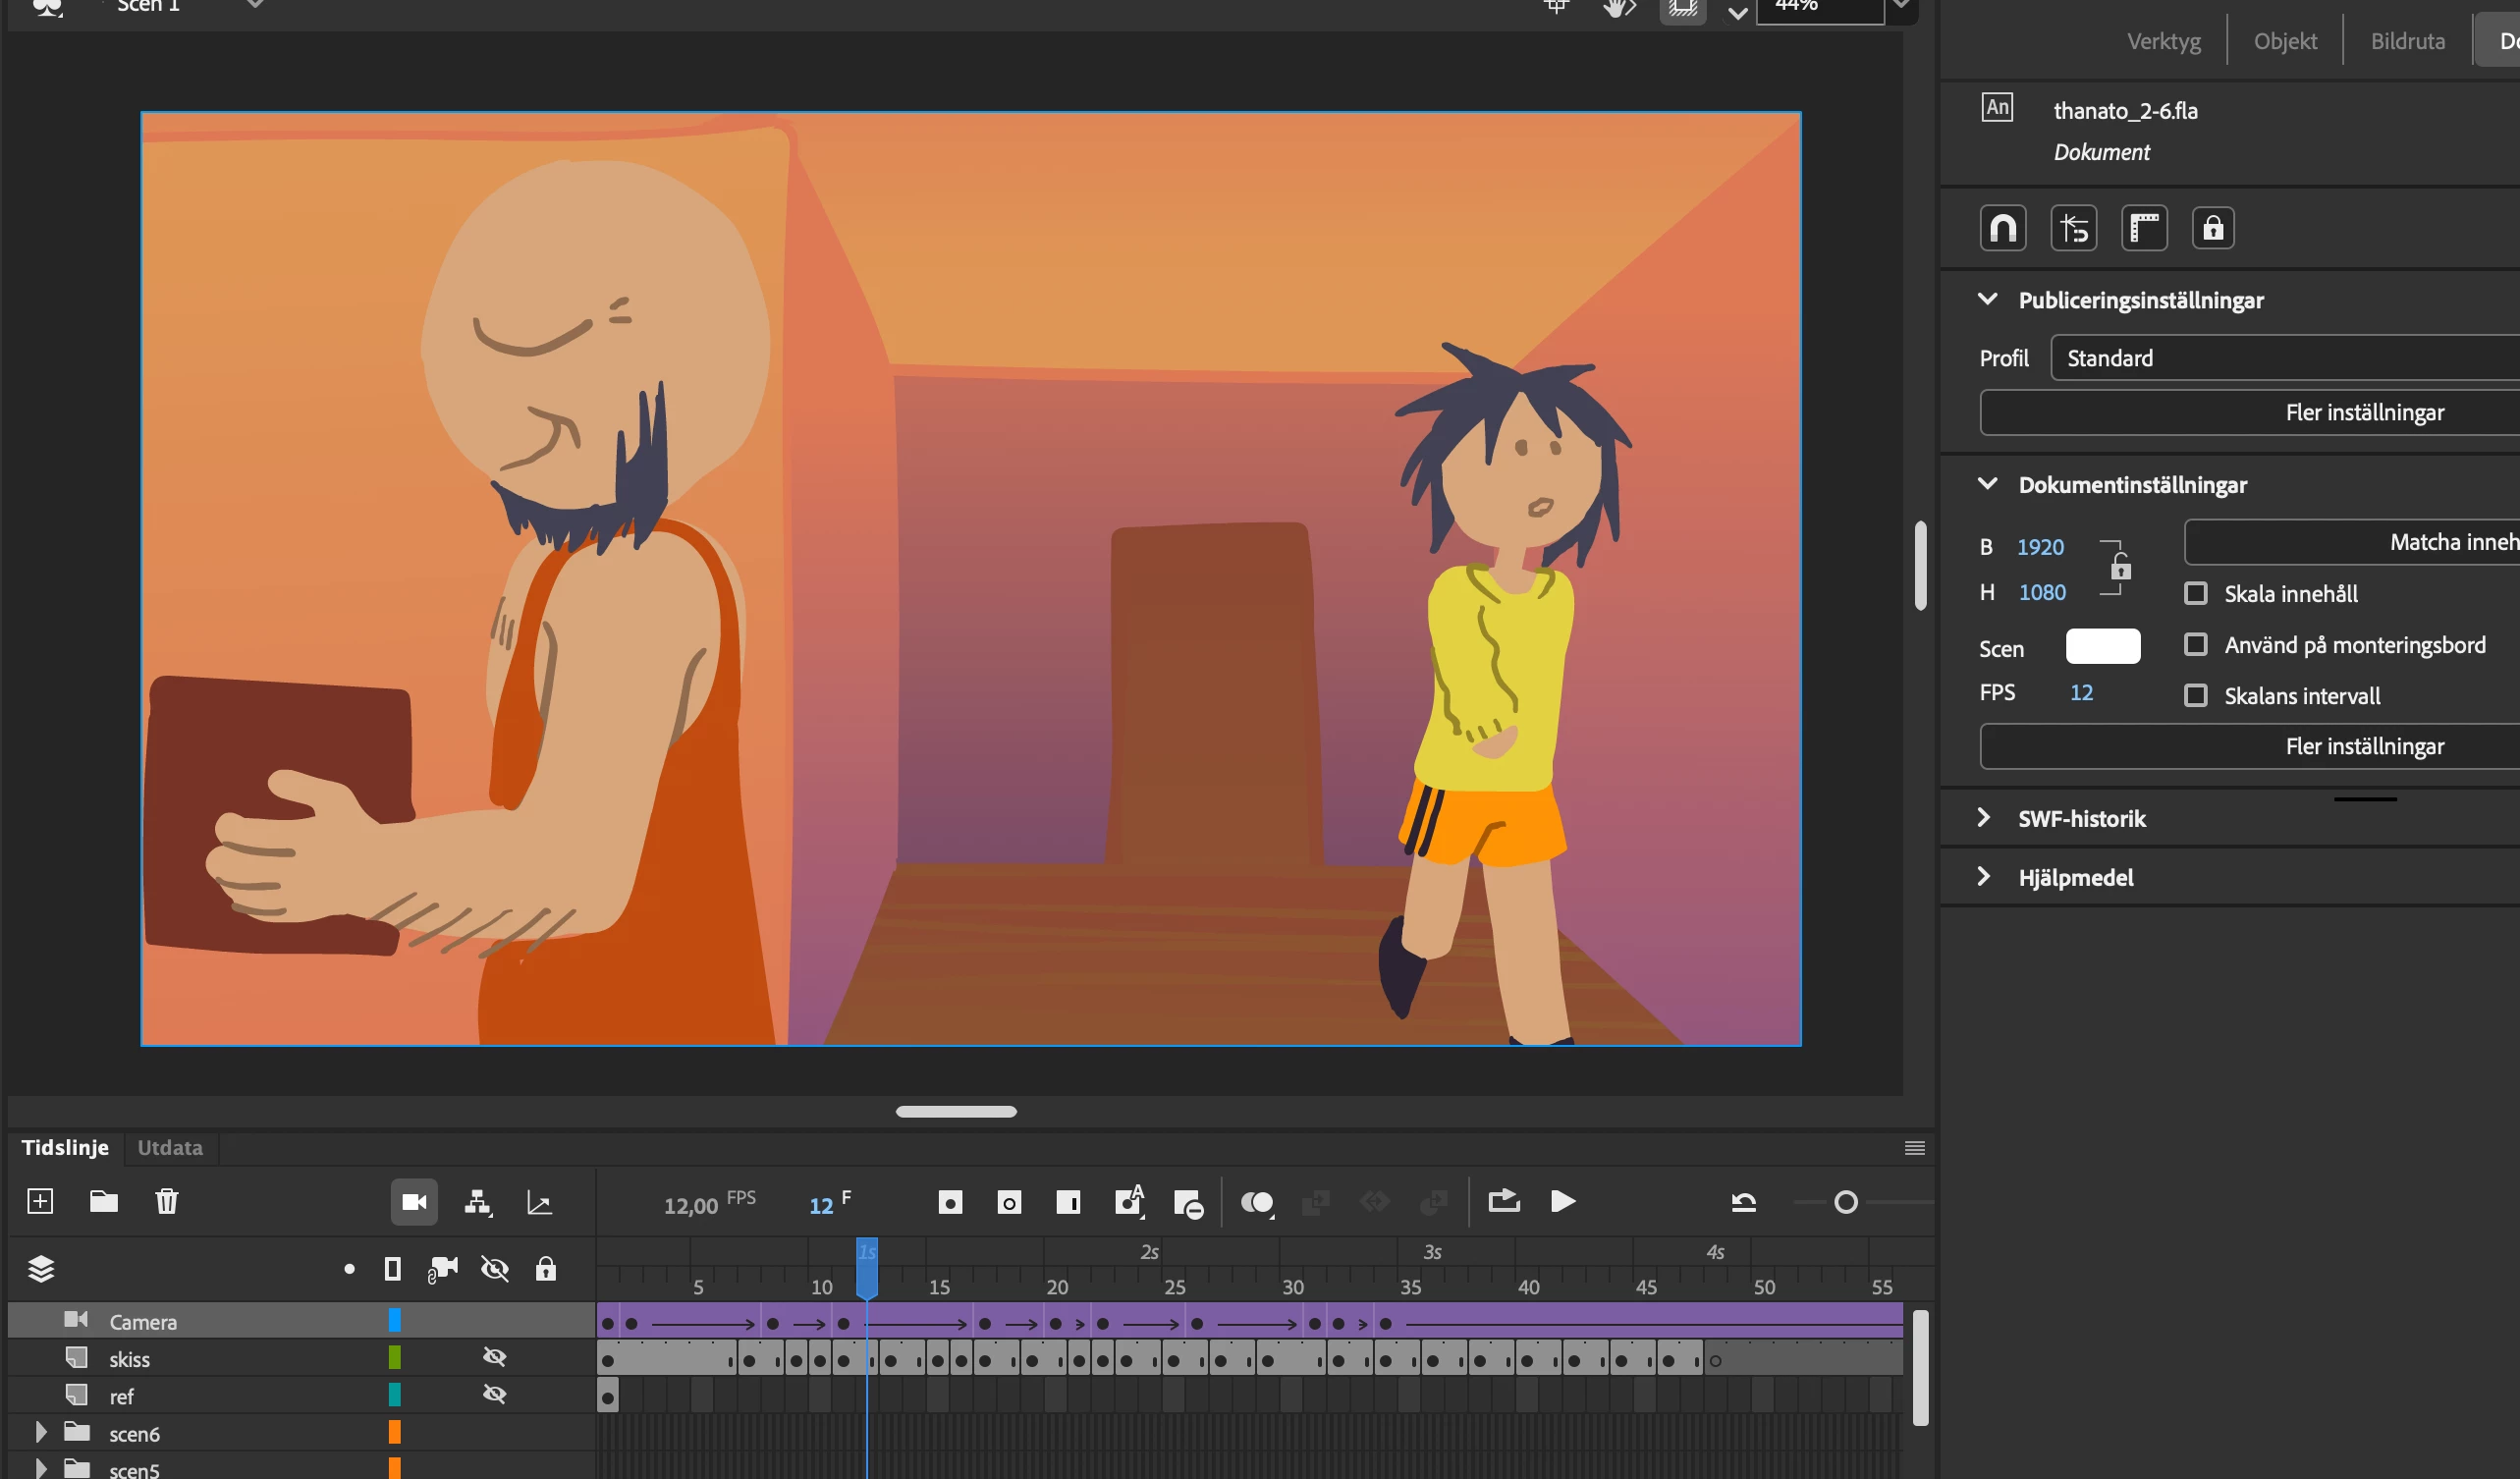Toggle onion skin in timeline
This screenshot has height=1479, width=2520.
[x=1256, y=1202]
